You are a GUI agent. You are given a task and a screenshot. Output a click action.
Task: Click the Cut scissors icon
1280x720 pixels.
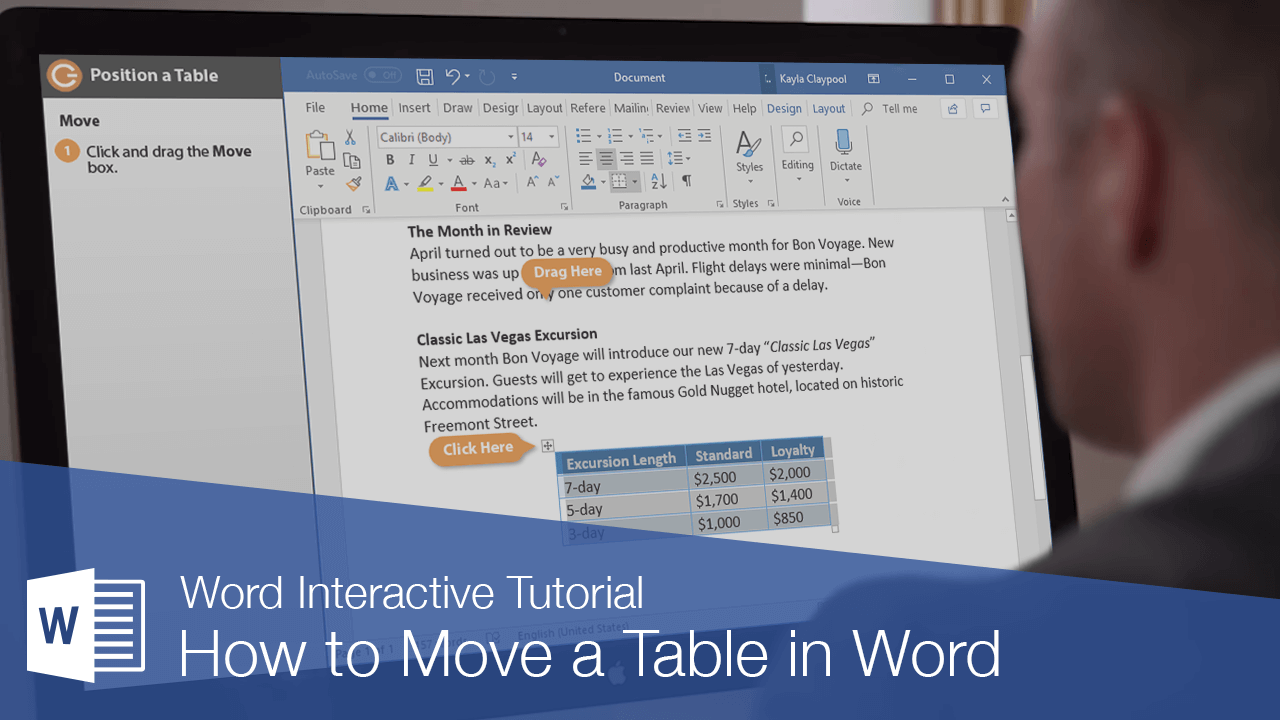pyautogui.click(x=350, y=136)
